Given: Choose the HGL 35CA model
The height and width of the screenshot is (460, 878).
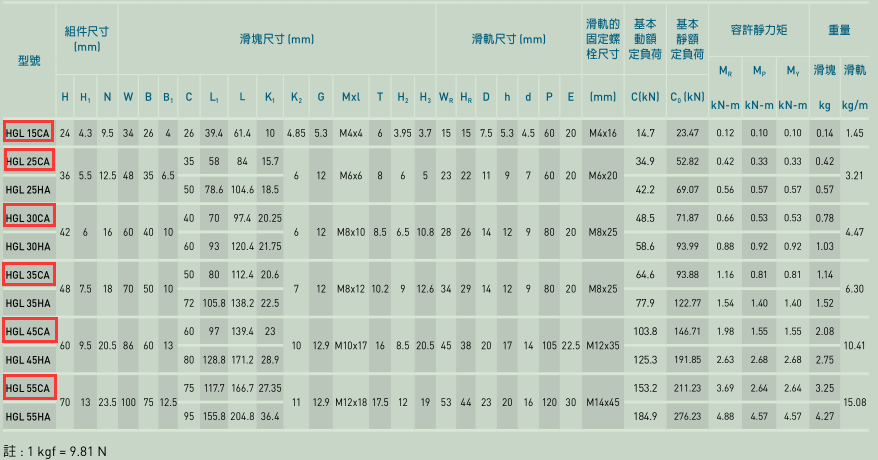Looking at the screenshot, I should pos(27,274).
